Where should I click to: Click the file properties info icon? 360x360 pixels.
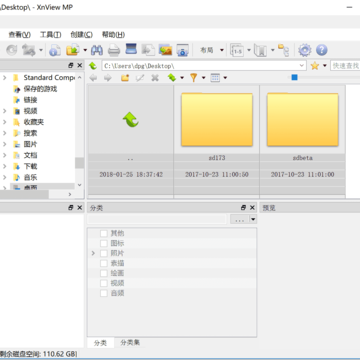55,50
